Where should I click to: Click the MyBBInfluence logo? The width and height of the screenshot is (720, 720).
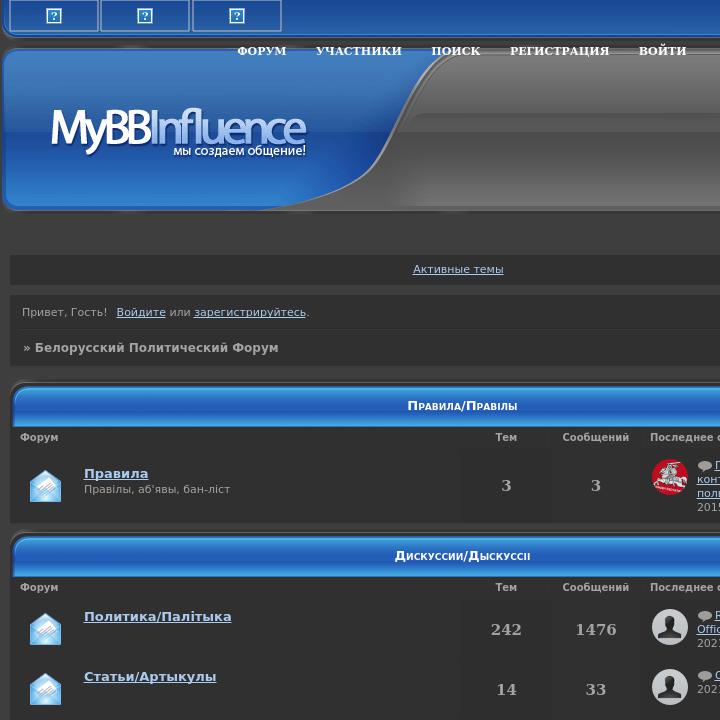tap(178, 132)
